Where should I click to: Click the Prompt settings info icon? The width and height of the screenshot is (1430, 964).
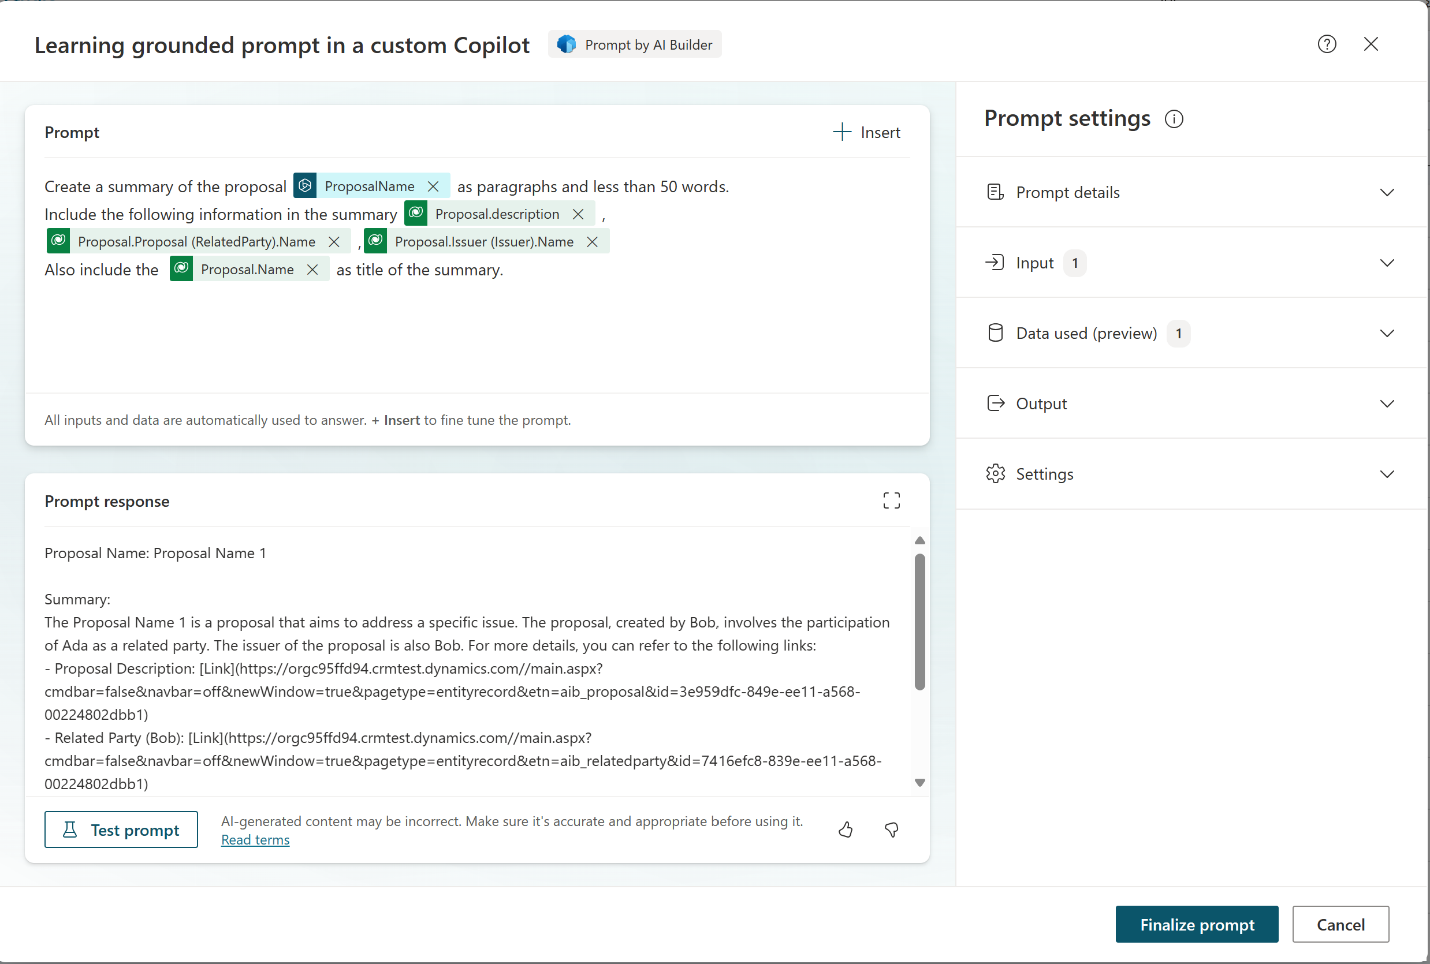point(1174,118)
